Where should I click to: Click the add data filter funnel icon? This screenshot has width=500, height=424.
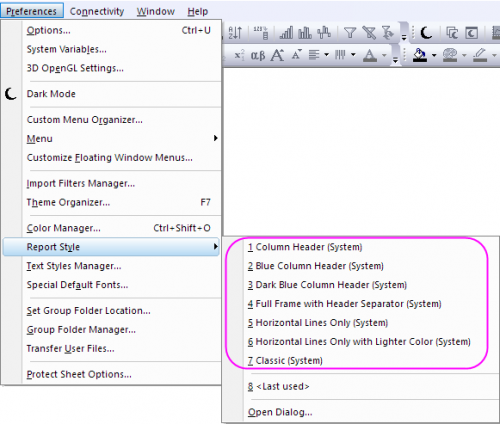pos(350,33)
